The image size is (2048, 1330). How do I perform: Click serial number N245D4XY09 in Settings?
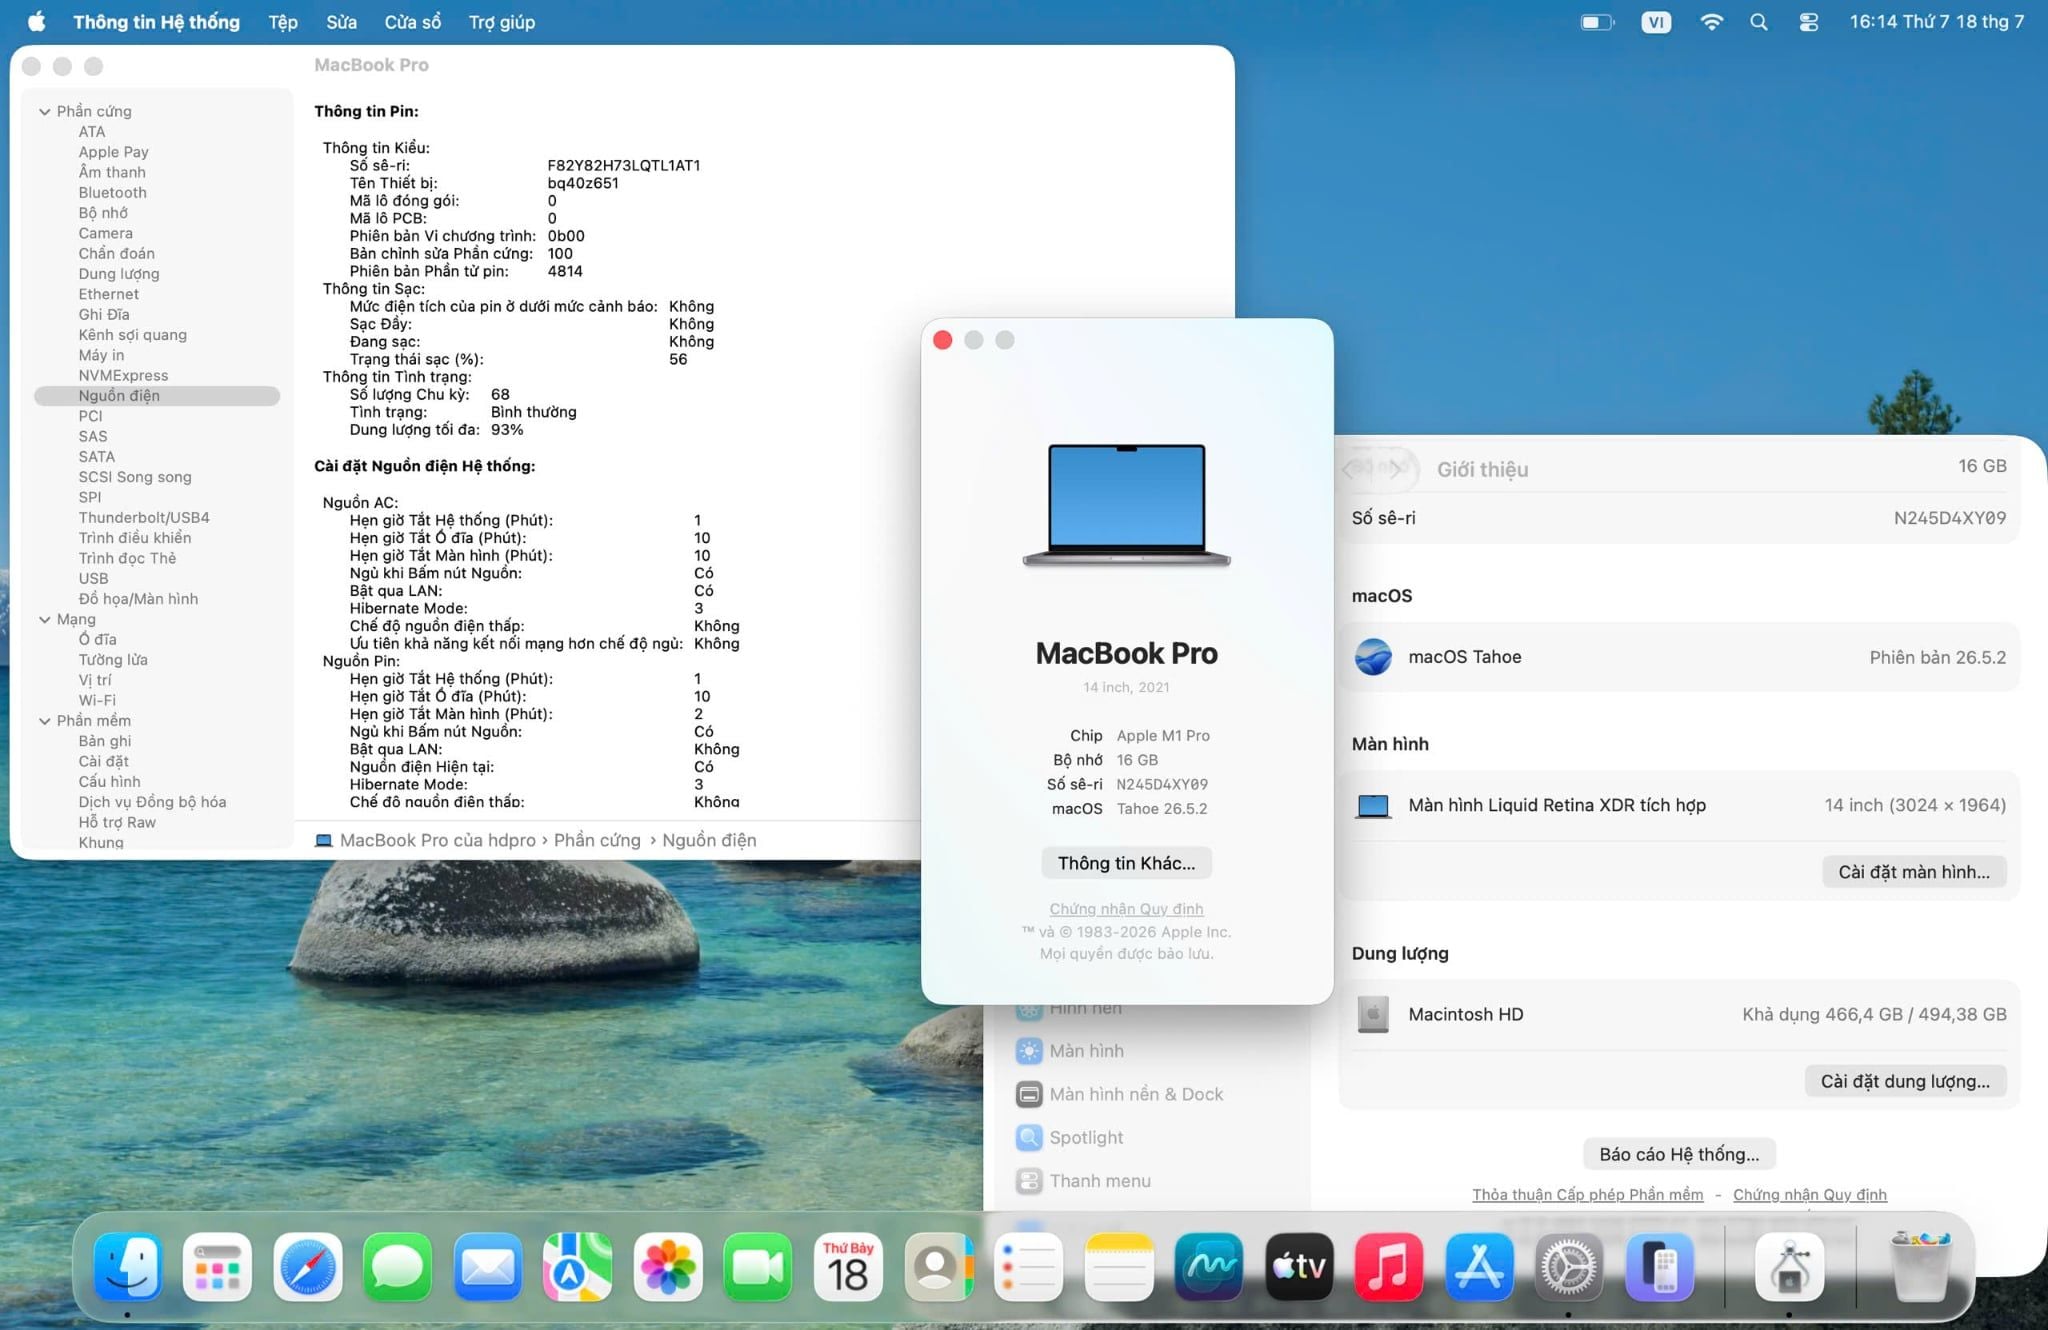pyautogui.click(x=1950, y=518)
